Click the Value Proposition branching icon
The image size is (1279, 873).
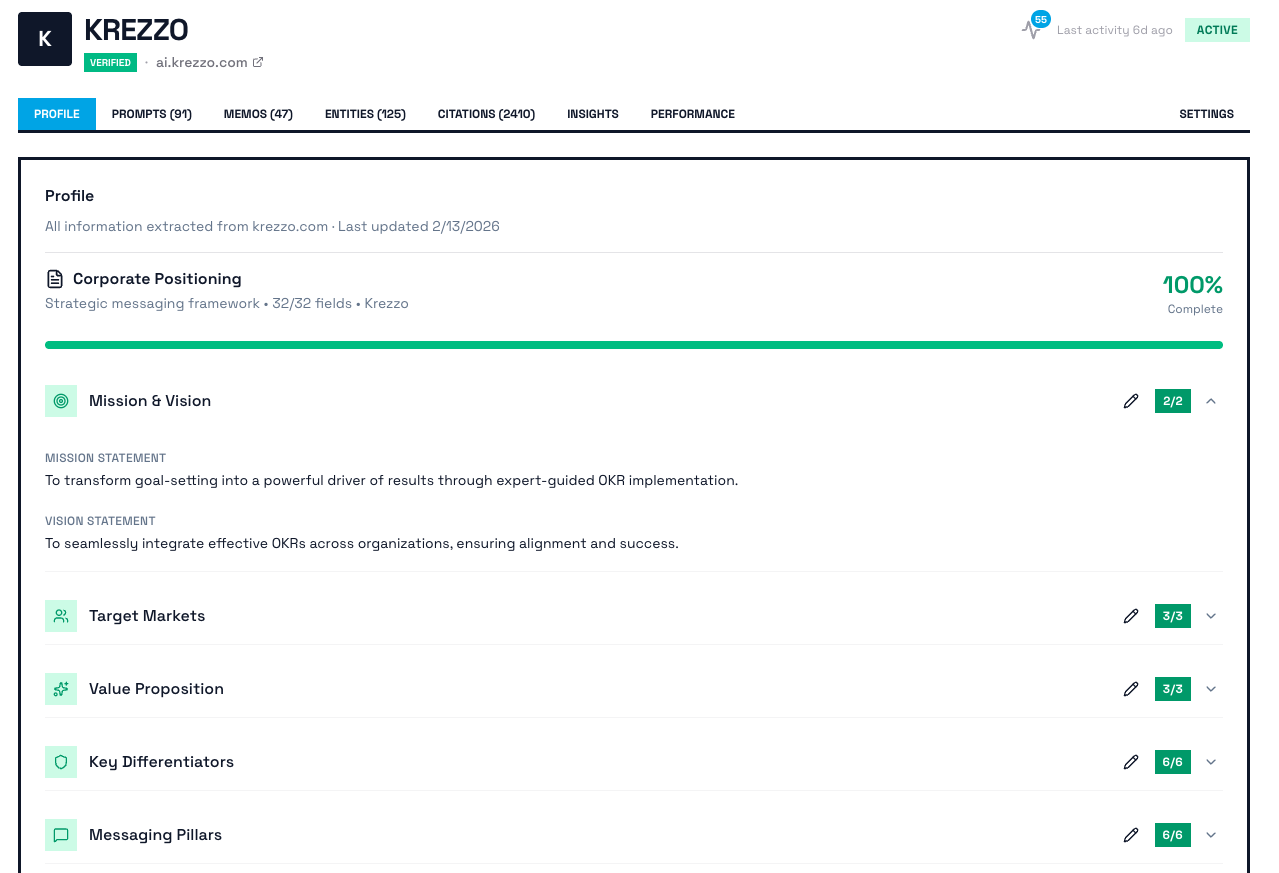[x=61, y=689]
